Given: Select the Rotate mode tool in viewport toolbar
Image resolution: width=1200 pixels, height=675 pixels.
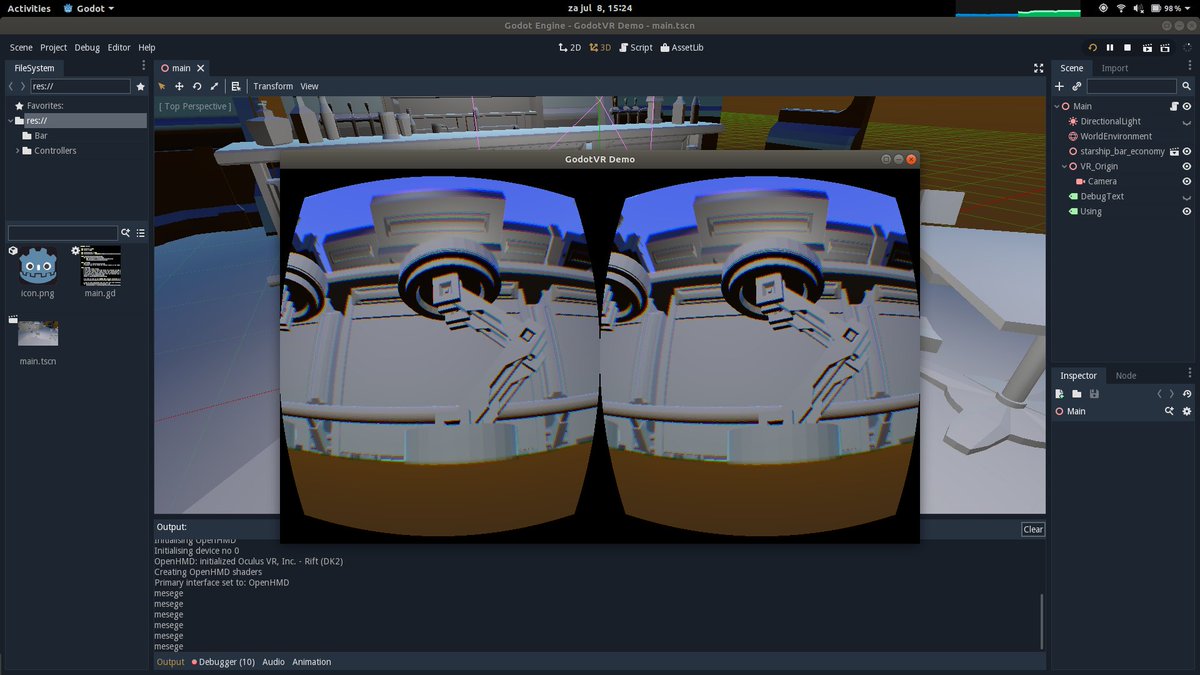Looking at the screenshot, I should pyautogui.click(x=197, y=86).
